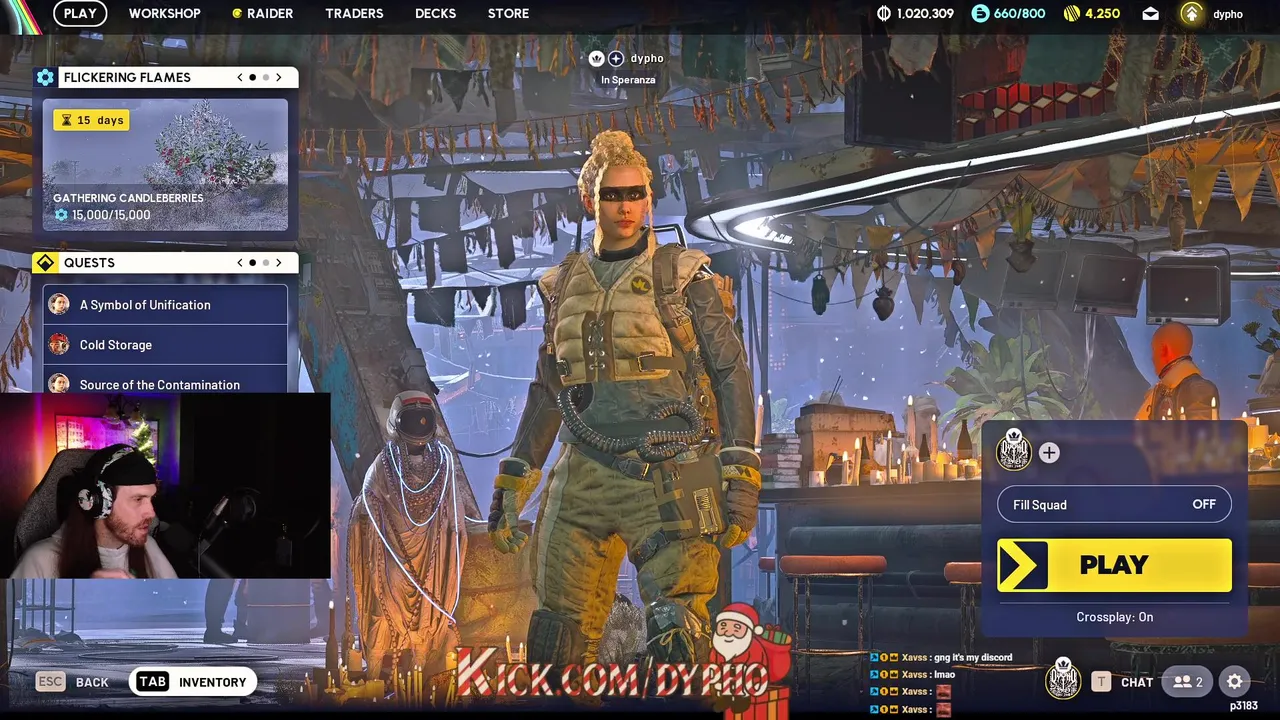Click the Quests diamond icon

point(45,262)
